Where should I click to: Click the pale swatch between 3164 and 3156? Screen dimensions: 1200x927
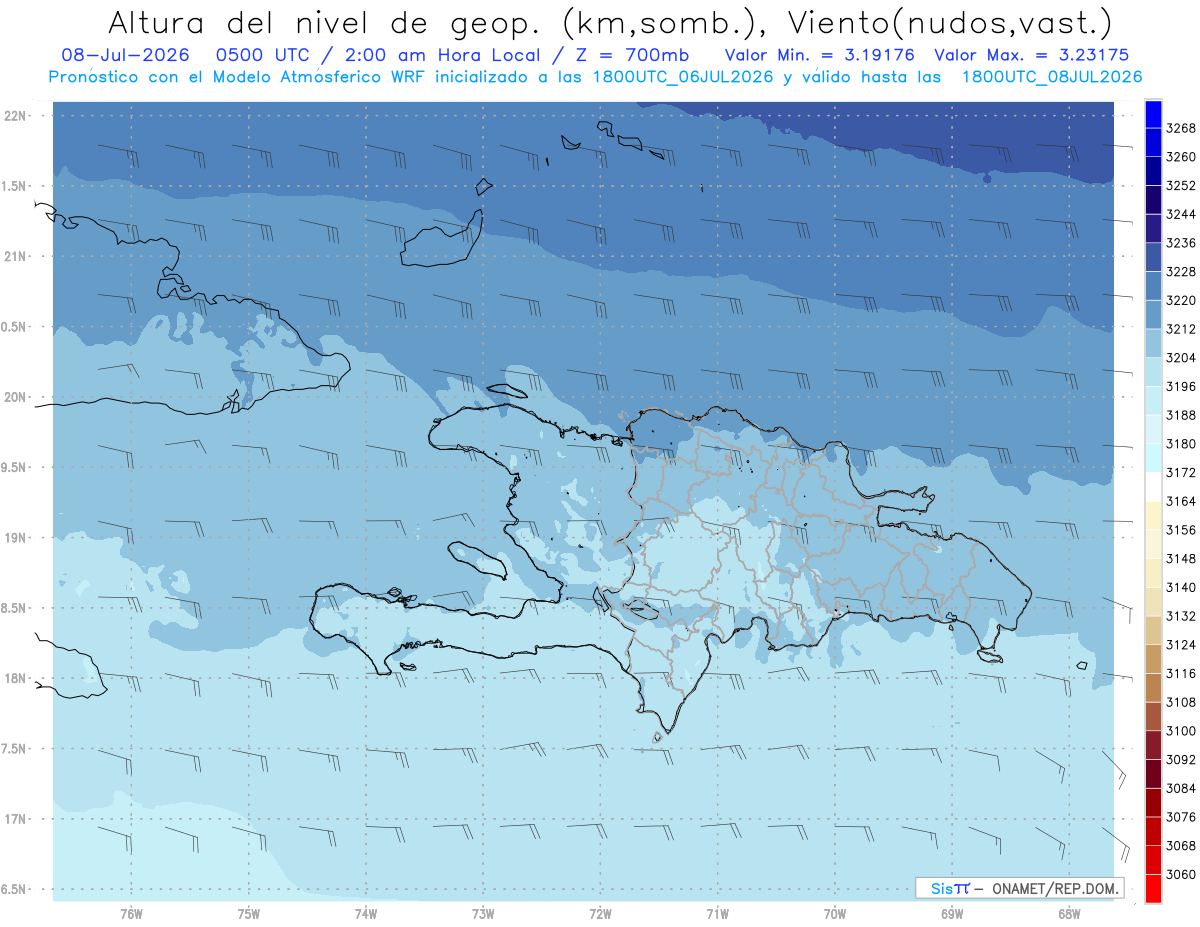point(1153,516)
